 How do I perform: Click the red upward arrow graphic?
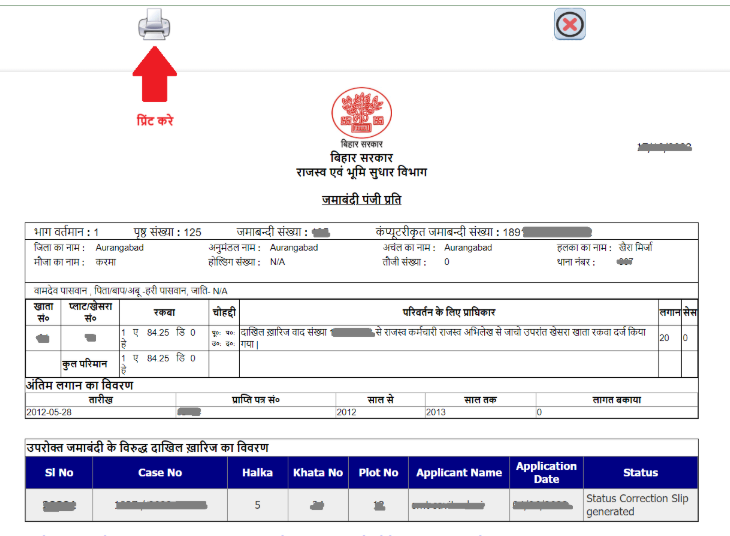coord(153,77)
